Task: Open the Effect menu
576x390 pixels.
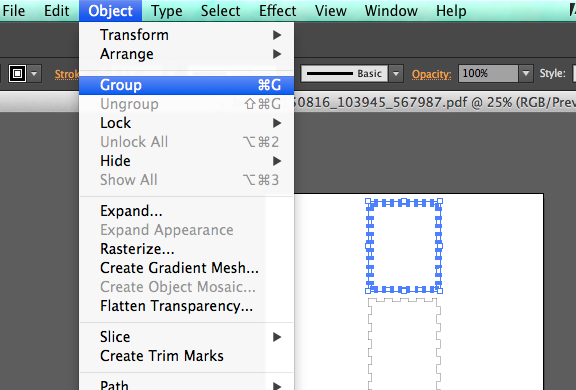Action: click(277, 11)
